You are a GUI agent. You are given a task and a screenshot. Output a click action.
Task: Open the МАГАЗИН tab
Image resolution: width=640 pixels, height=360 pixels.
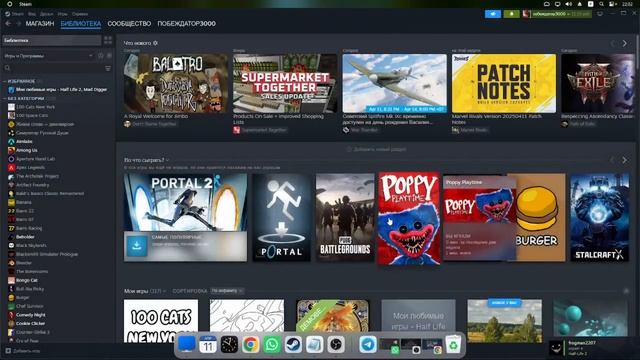40,24
